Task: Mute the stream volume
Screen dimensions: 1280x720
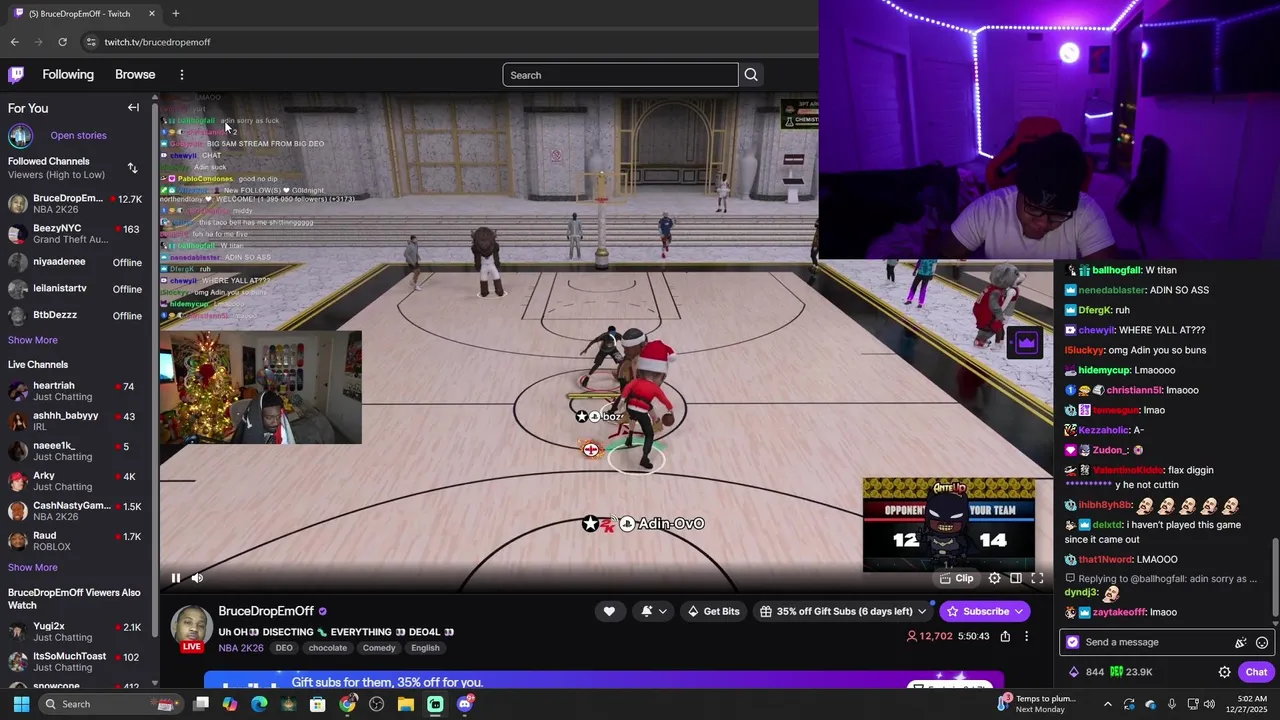Action: [x=197, y=577]
